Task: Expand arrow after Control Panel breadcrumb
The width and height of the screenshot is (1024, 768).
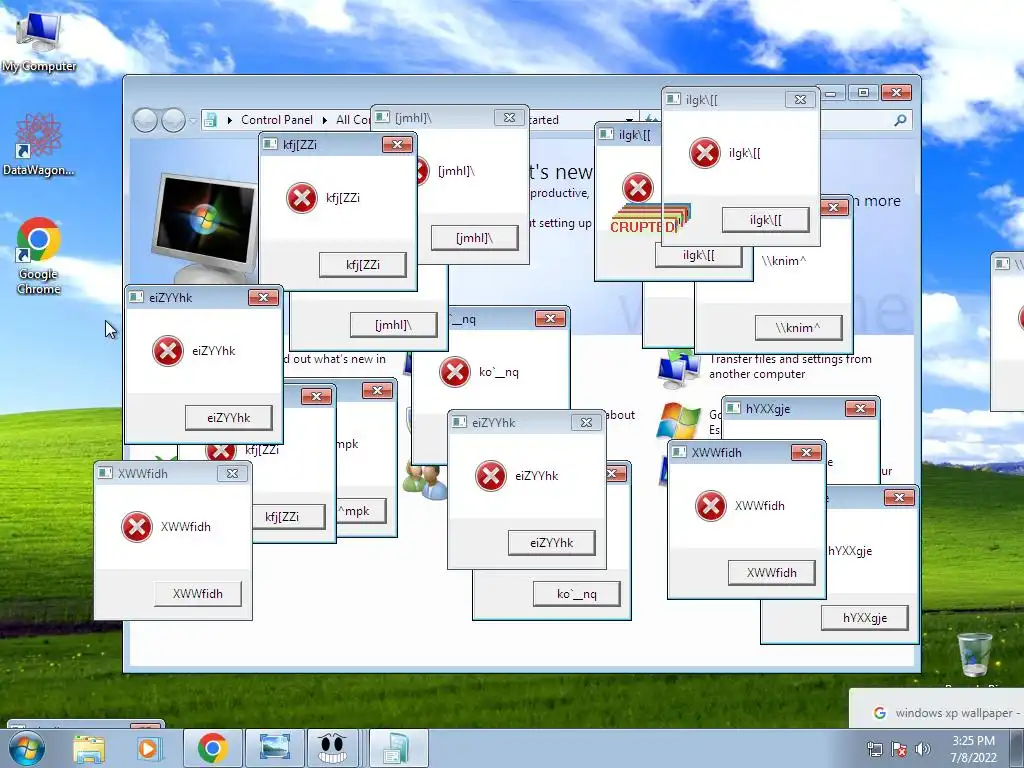Action: (325, 120)
